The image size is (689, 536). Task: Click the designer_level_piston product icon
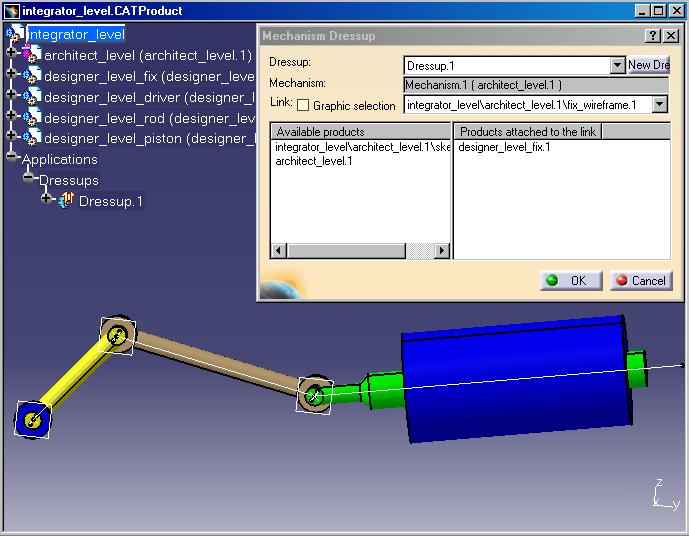click(x=31, y=138)
